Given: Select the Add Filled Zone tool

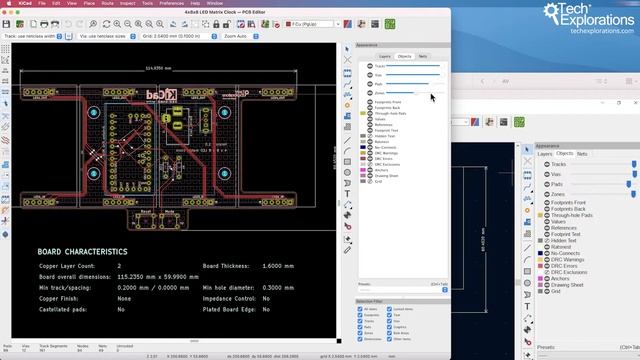Looking at the screenshot, I should click(347, 116).
